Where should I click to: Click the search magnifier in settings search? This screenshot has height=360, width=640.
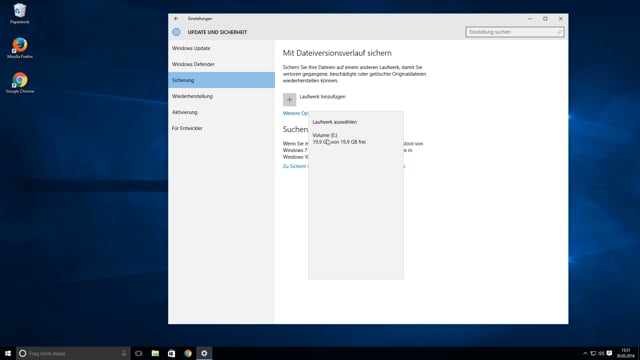[x=559, y=32]
